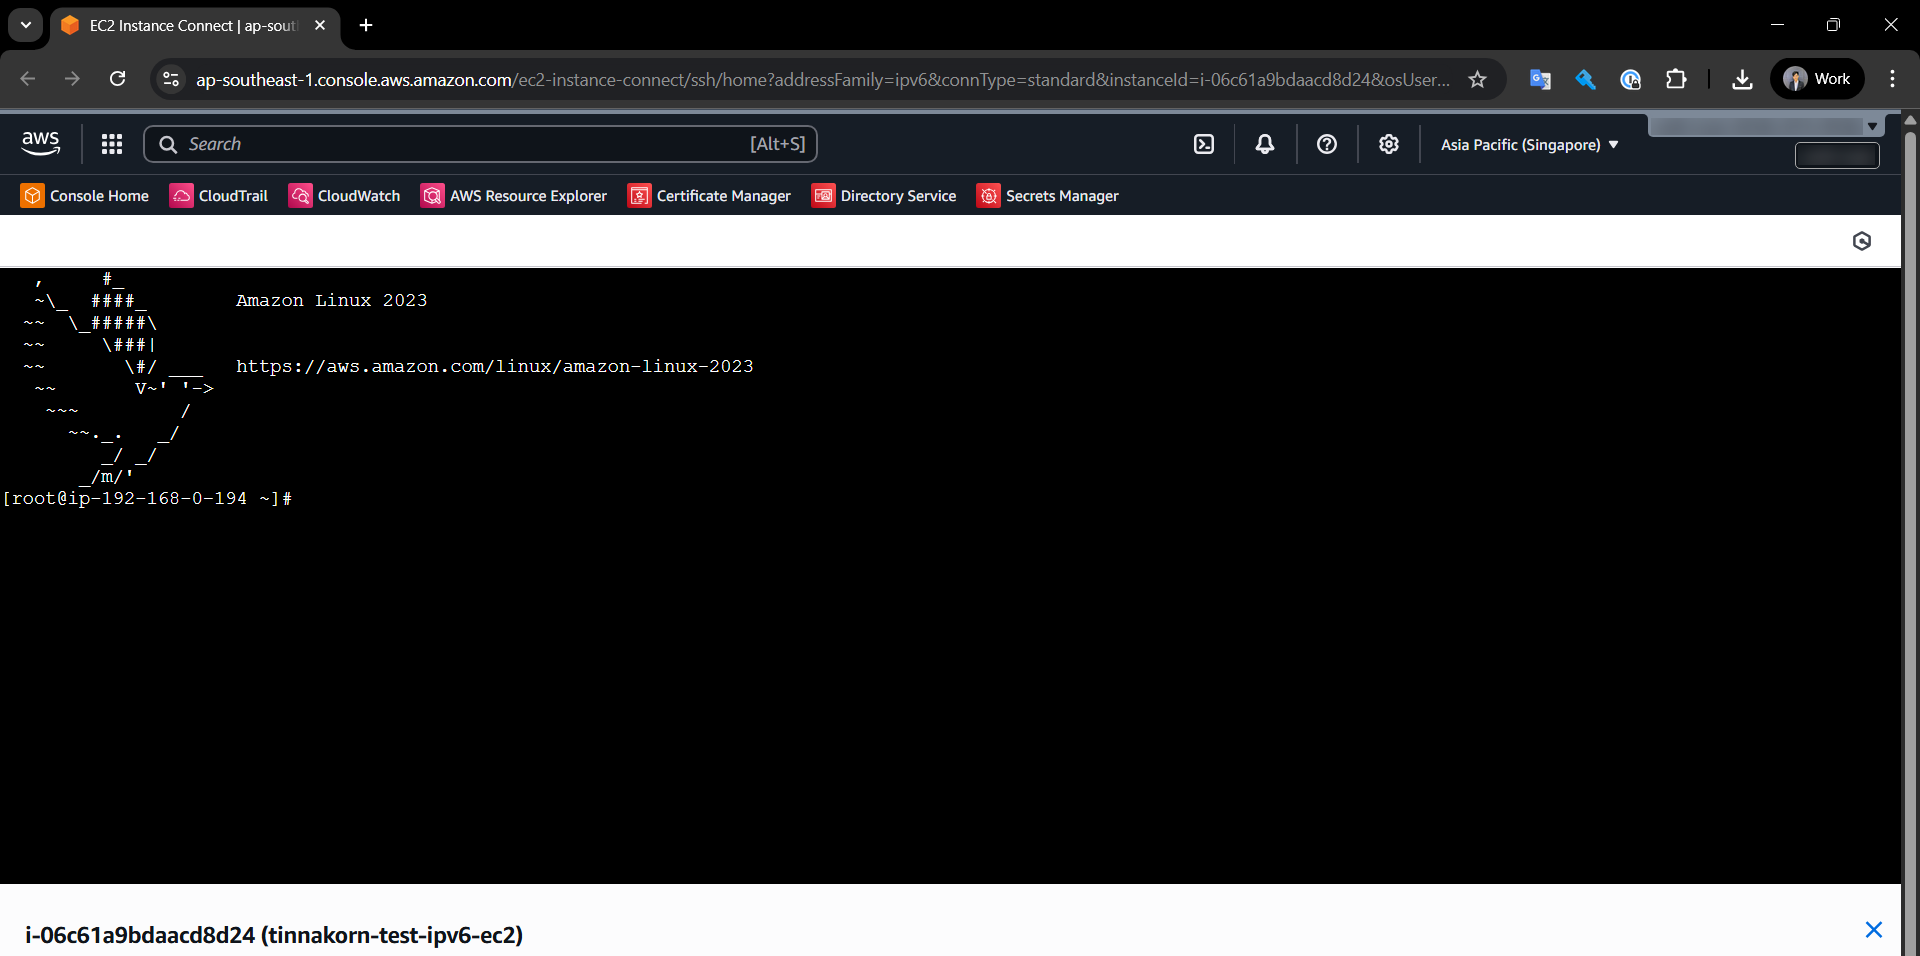
Task: Click the AWS logo to go home
Action: coord(40,143)
